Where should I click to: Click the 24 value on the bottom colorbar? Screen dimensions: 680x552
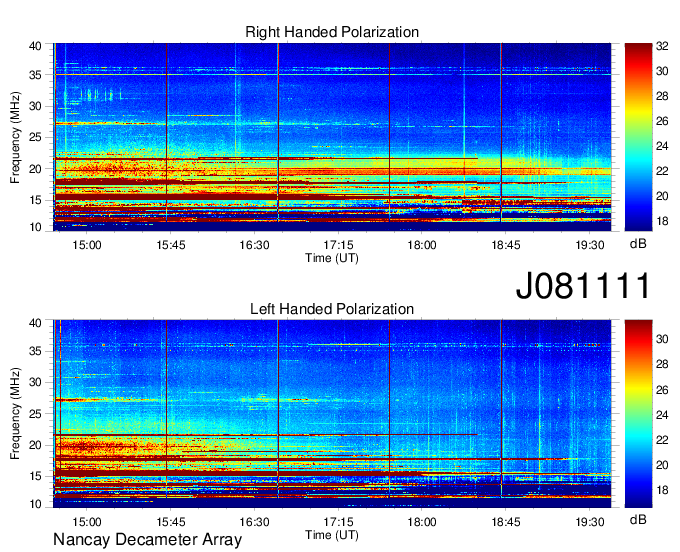pyautogui.click(x=662, y=415)
